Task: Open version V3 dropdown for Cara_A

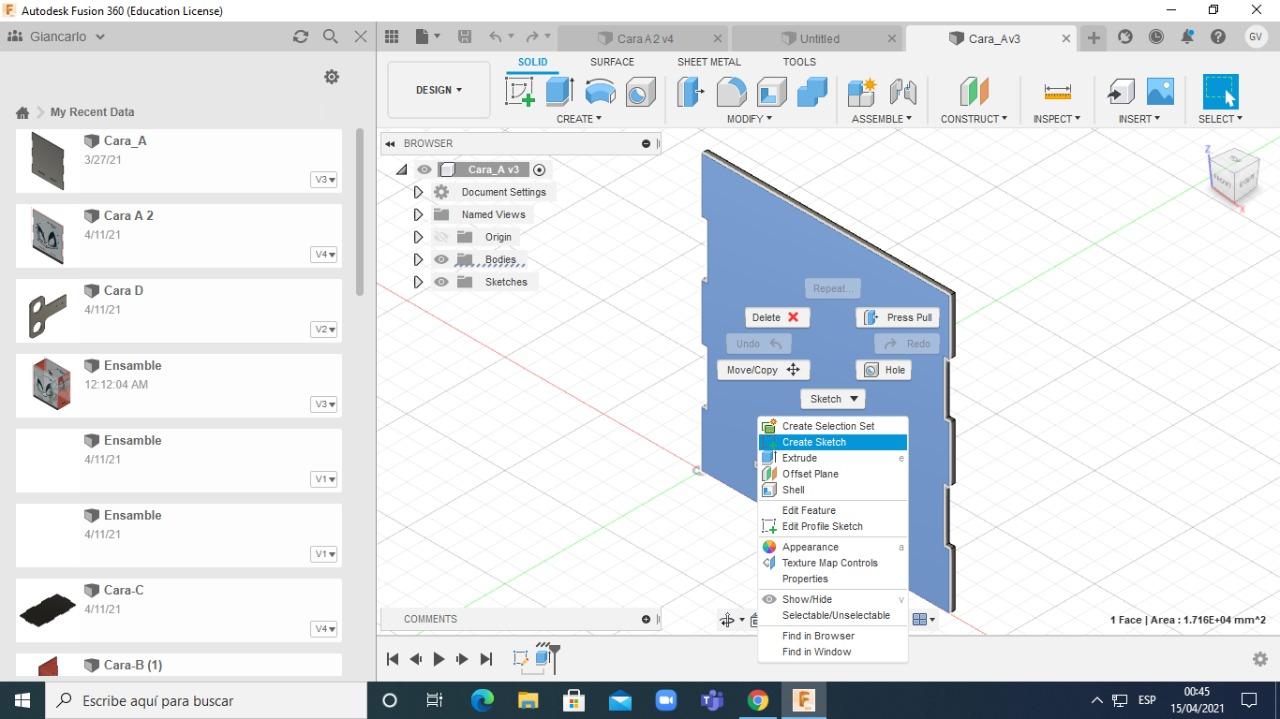Action: click(x=324, y=180)
